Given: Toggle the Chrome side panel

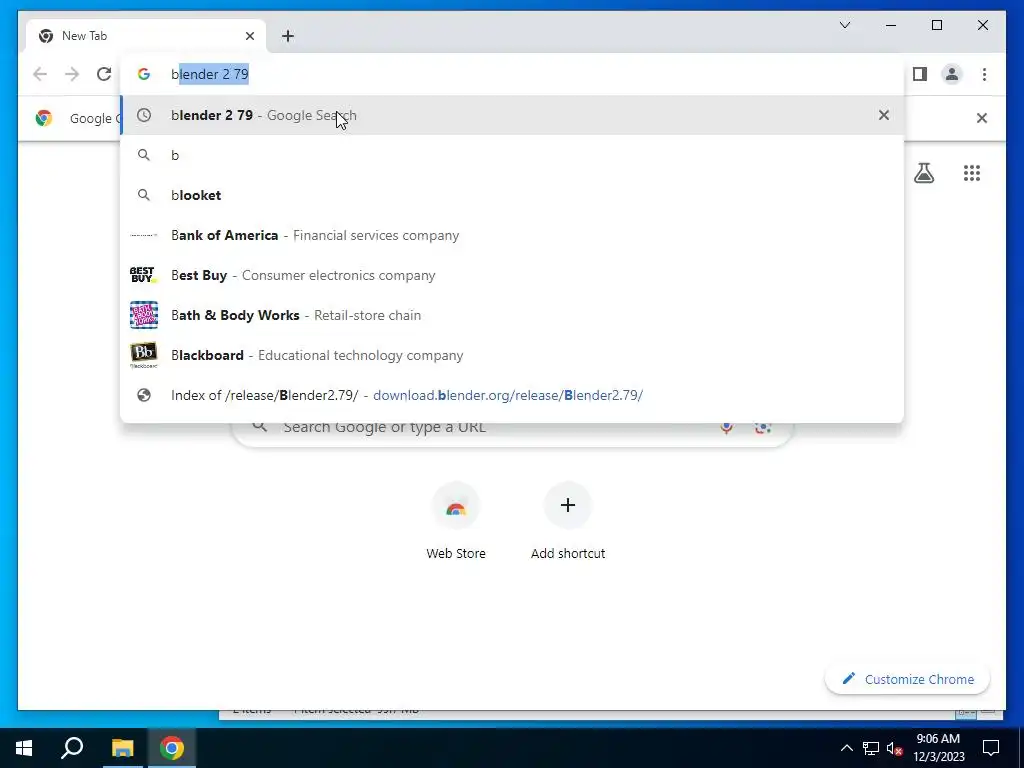Looking at the screenshot, I should point(920,74).
